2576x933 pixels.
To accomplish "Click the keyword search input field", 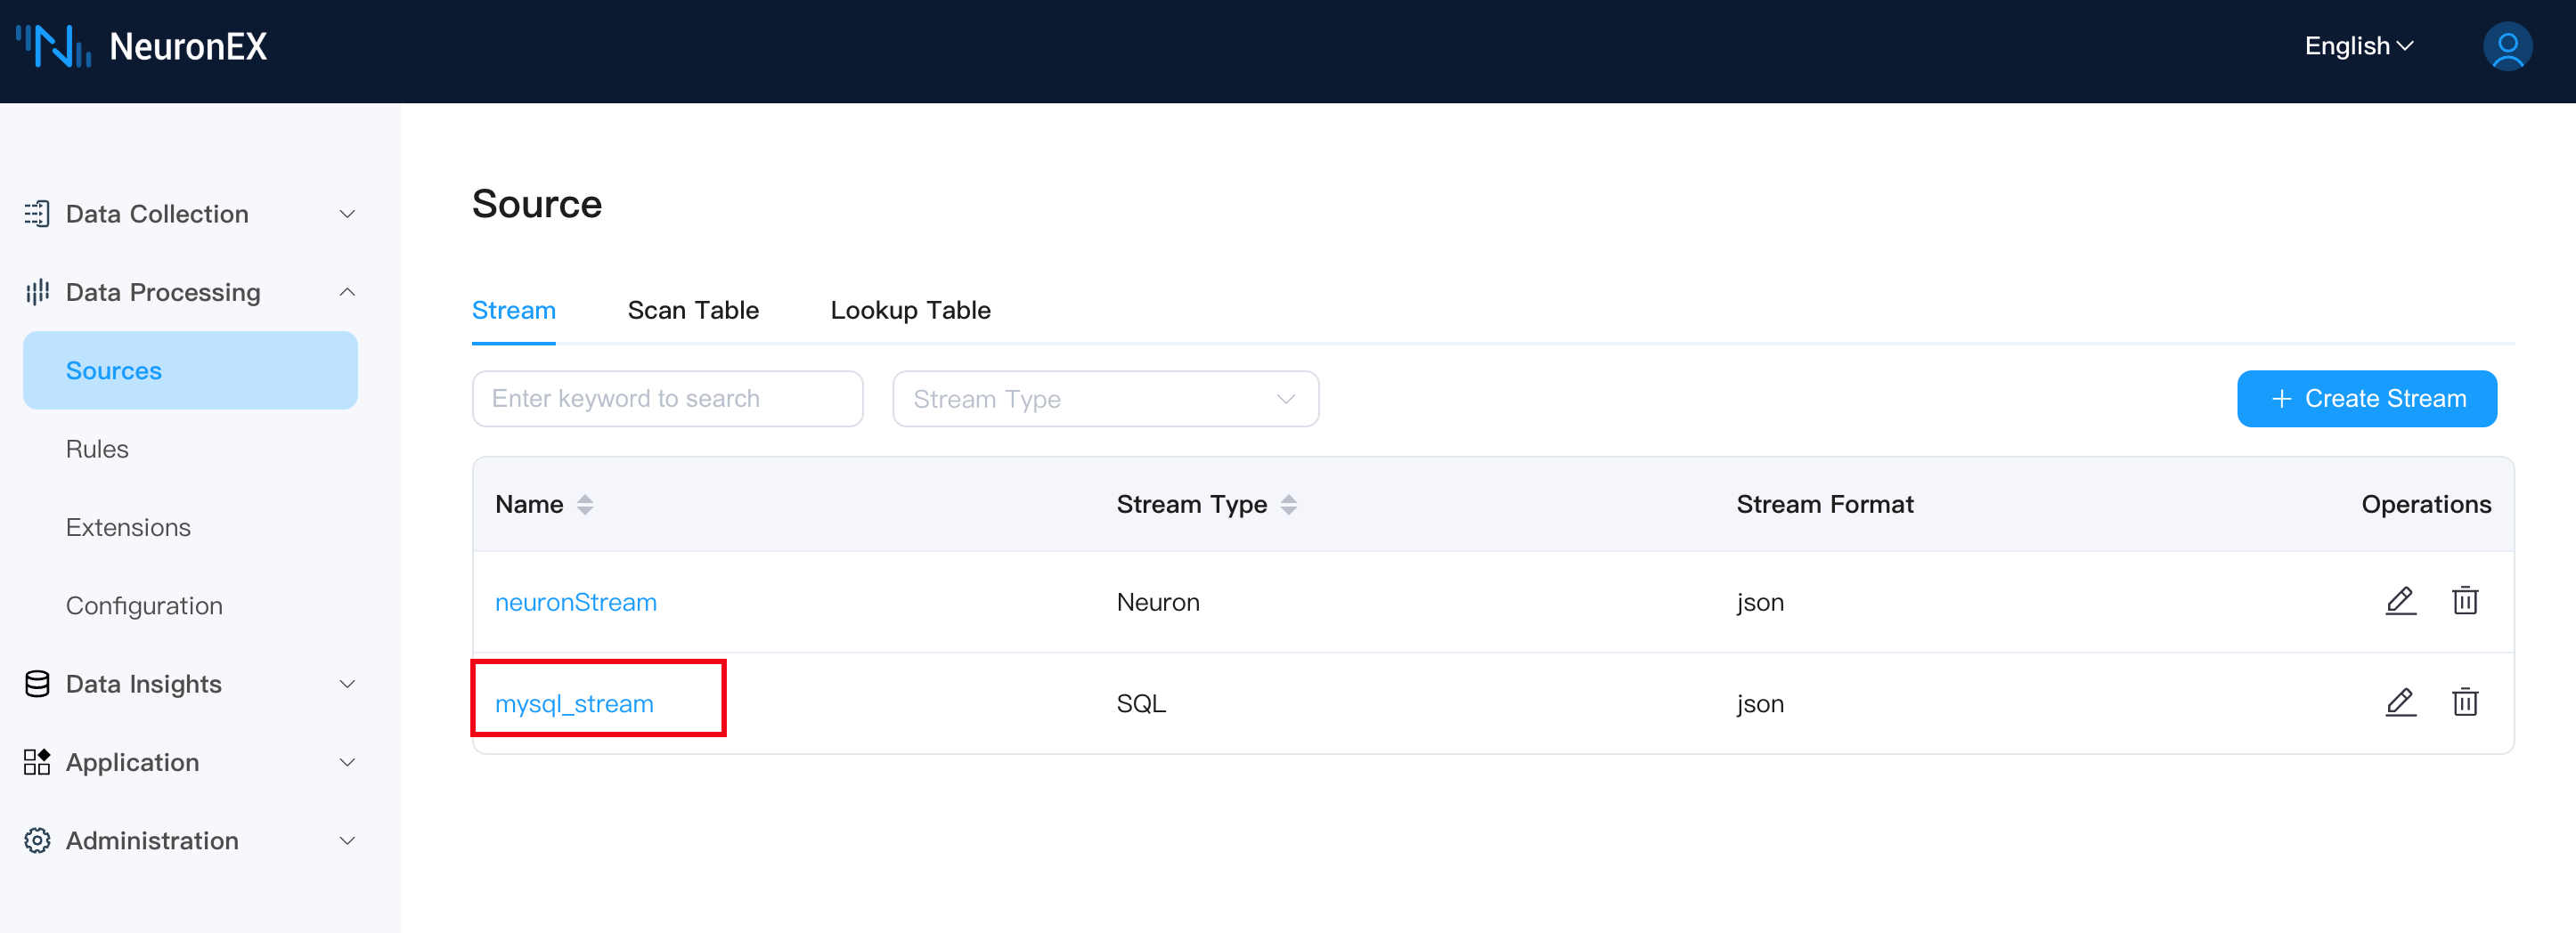I will tap(666, 398).
